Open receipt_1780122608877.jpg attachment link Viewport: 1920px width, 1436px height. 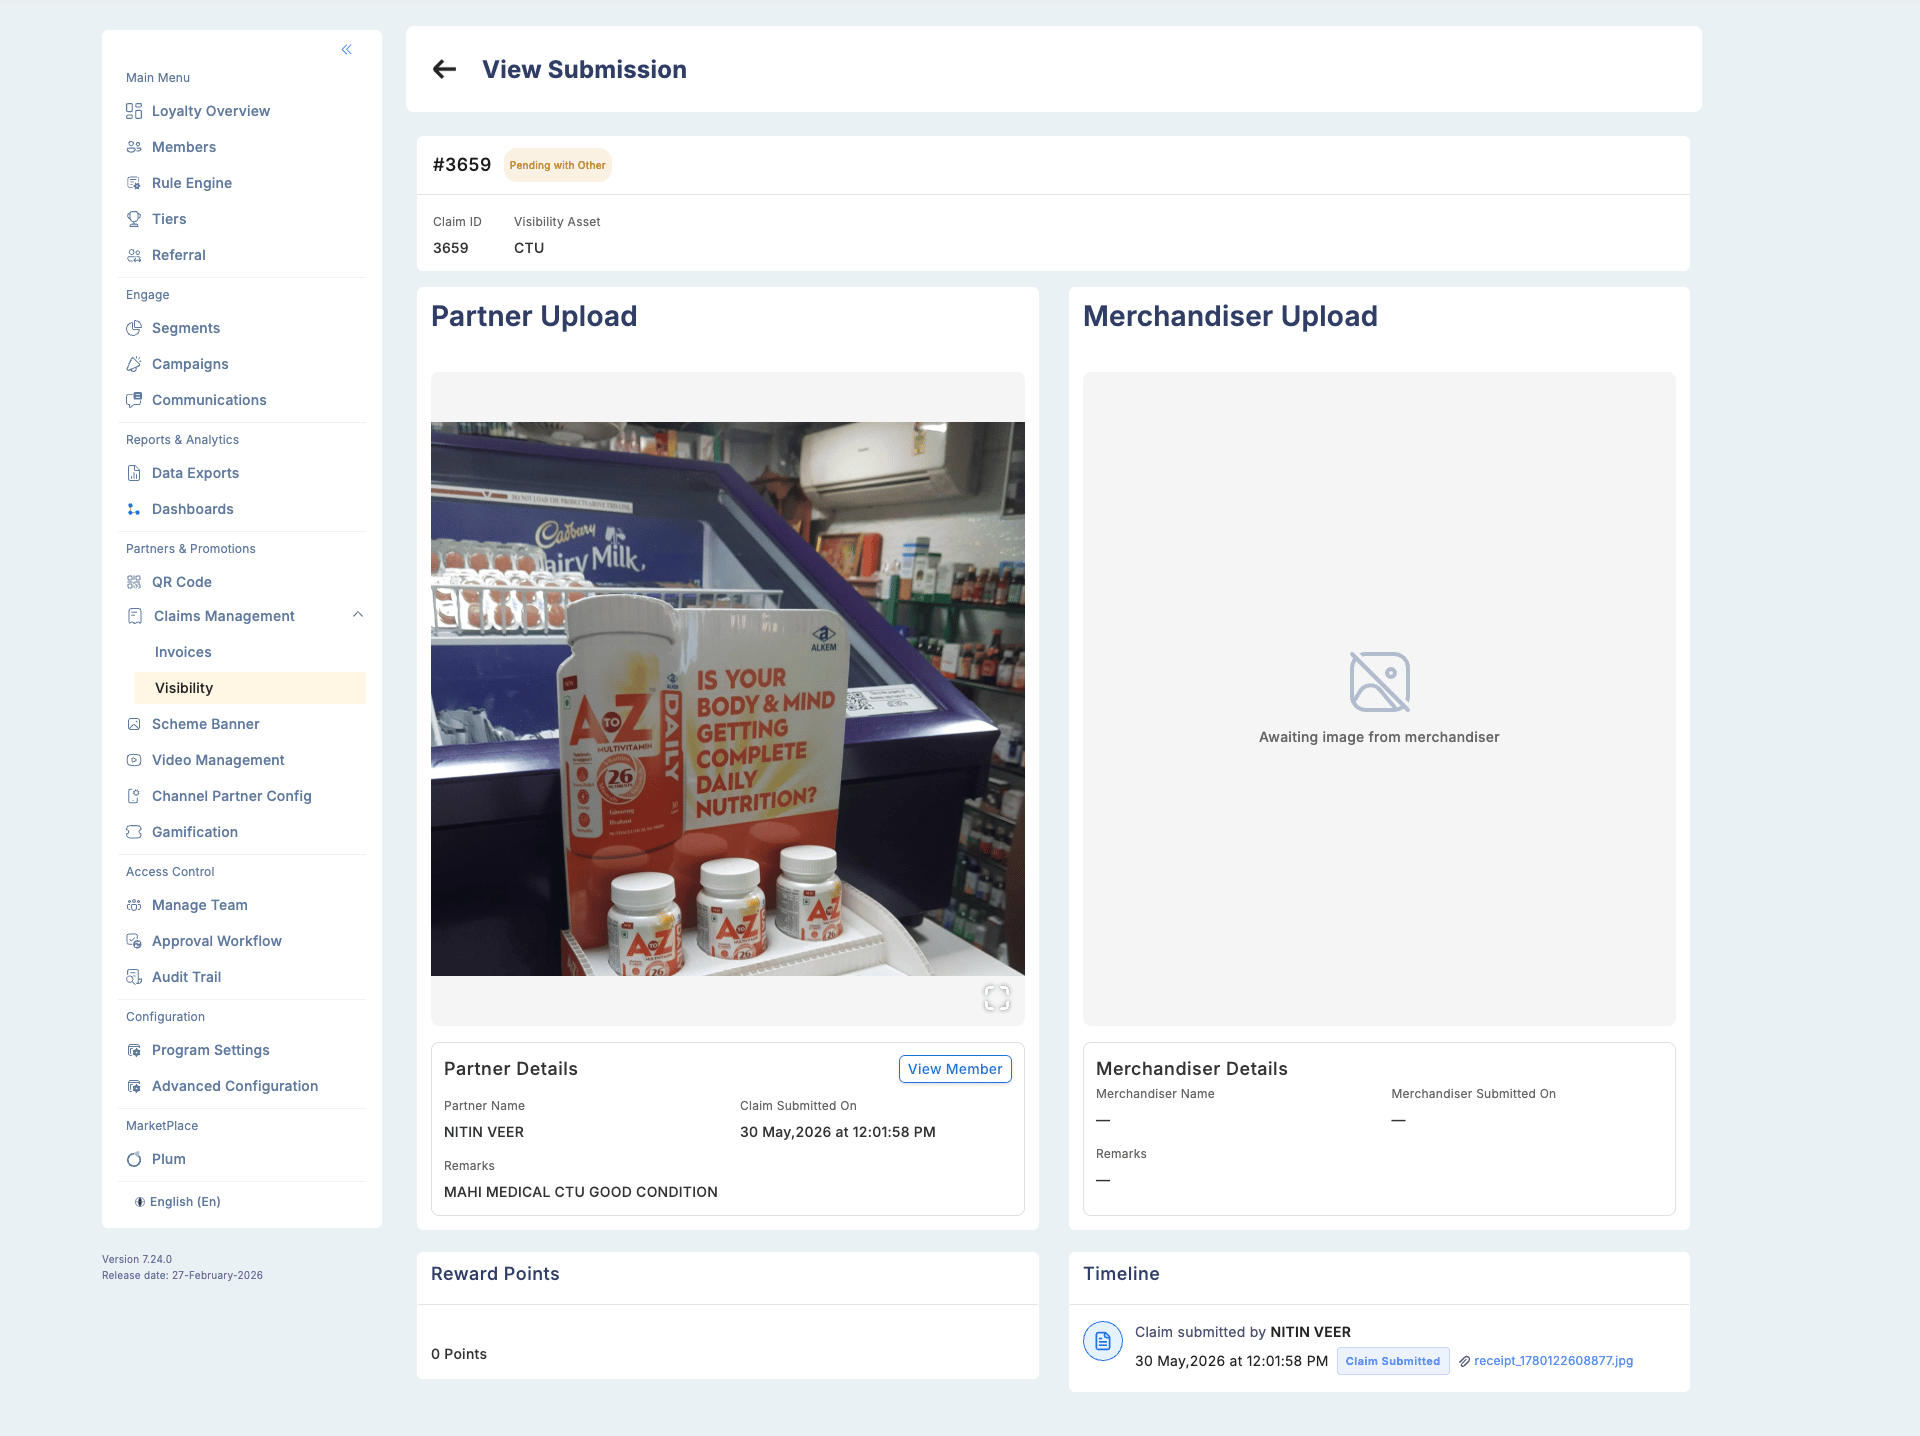(x=1553, y=1361)
